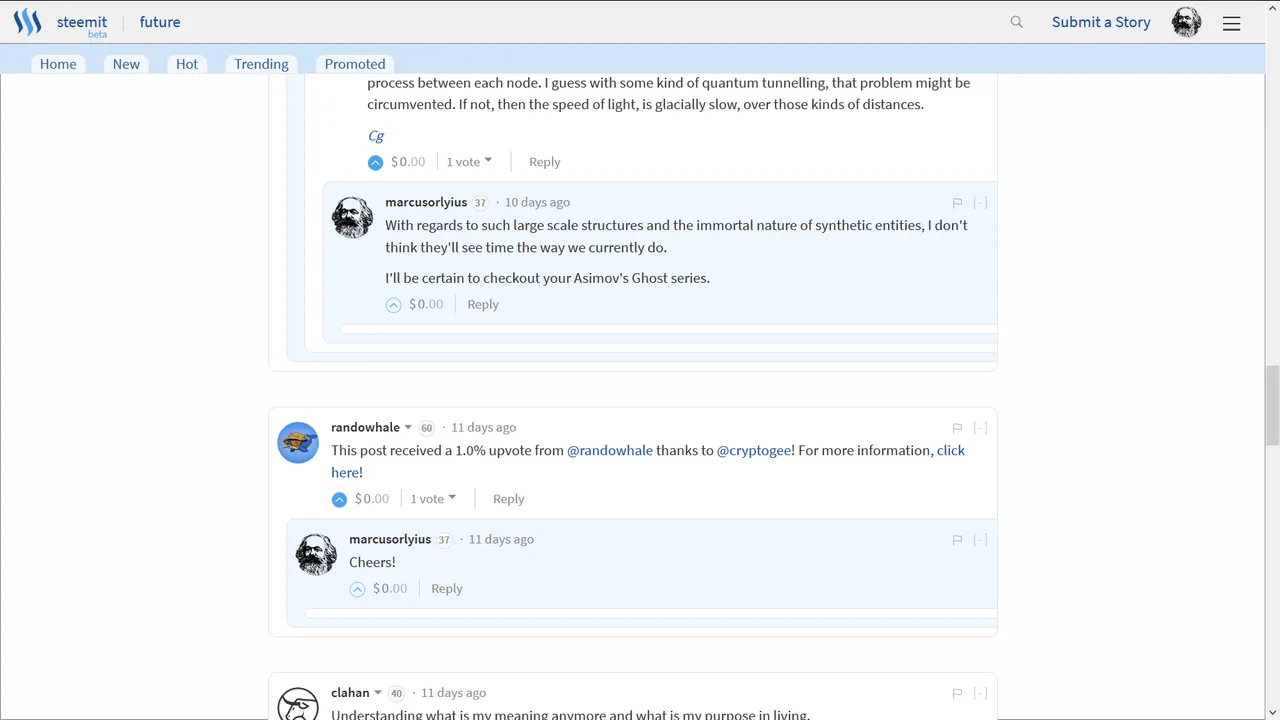Upvote the comment signed Cg
1280x720 pixels.
tap(376, 162)
